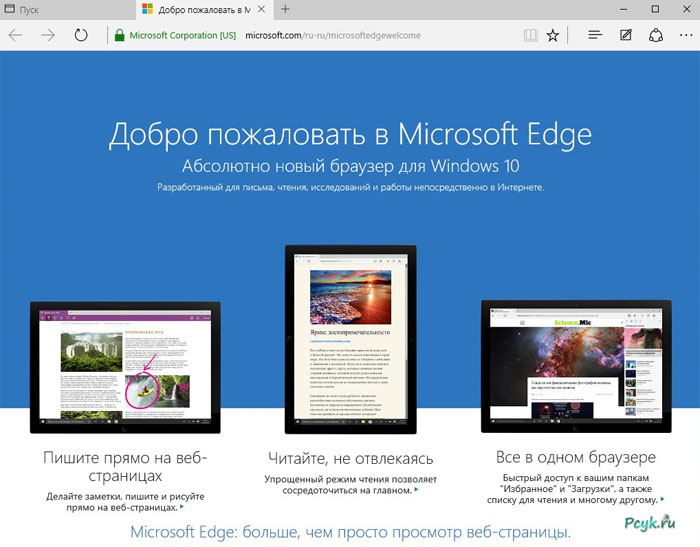Screen dimensions: 700x547
Task: Go forward with the forward arrow
Action: click(x=48, y=35)
